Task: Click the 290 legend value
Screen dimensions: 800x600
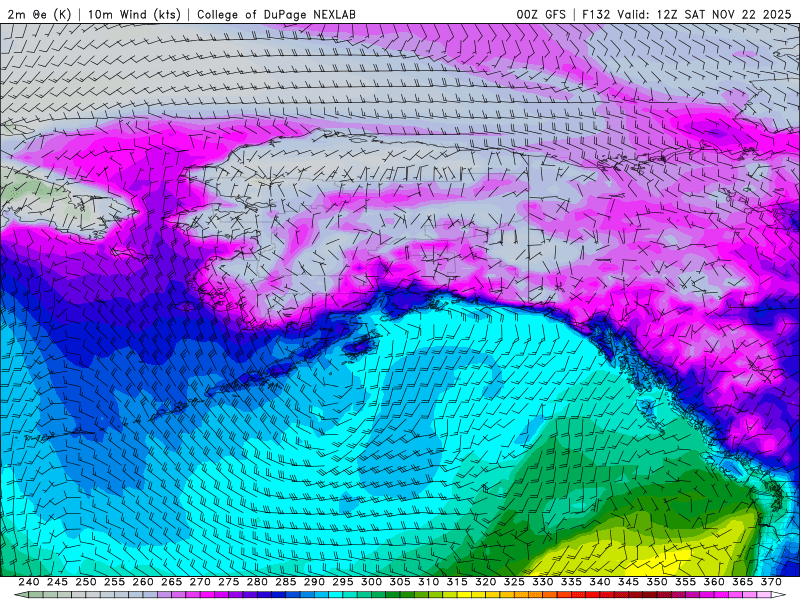Action: [x=314, y=582]
